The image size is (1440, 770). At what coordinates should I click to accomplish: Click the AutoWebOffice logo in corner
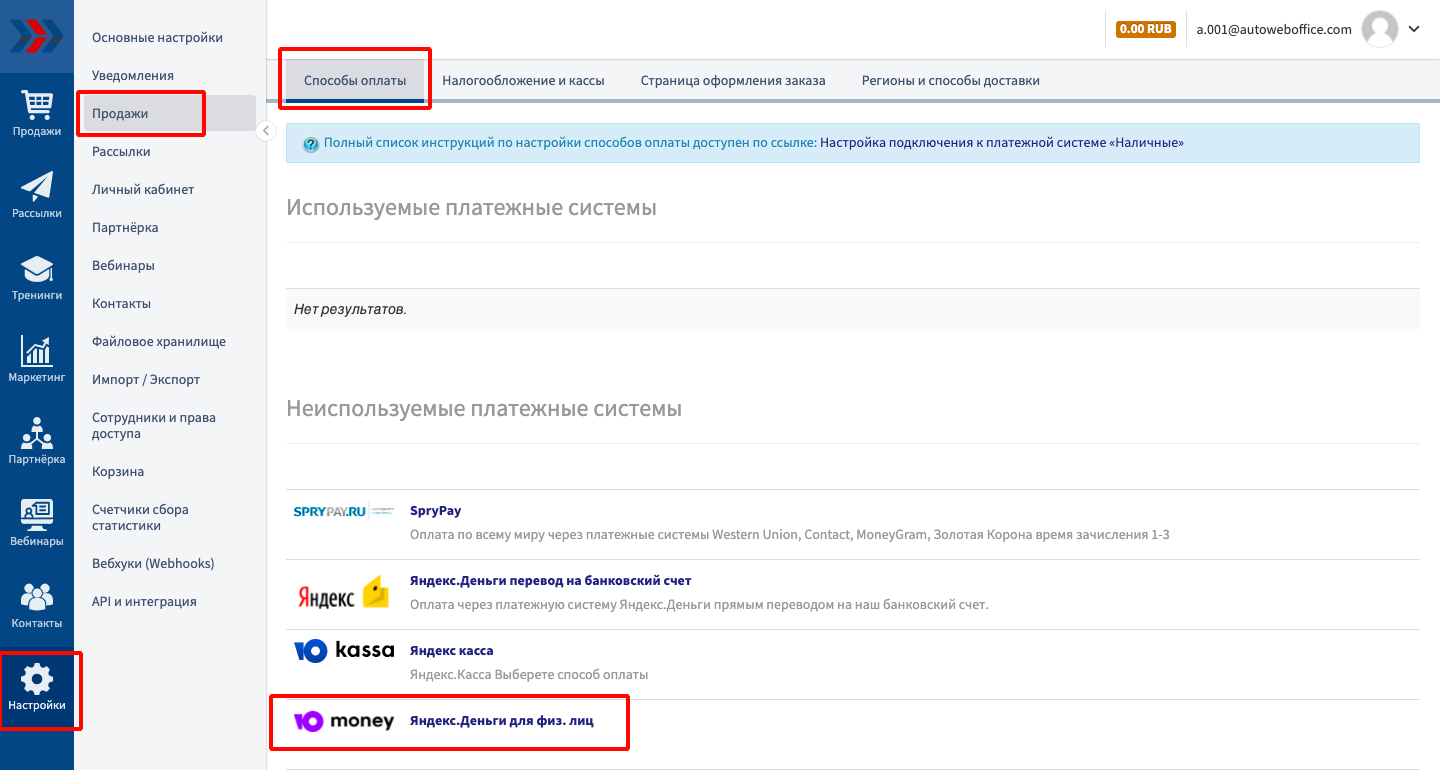(36, 36)
